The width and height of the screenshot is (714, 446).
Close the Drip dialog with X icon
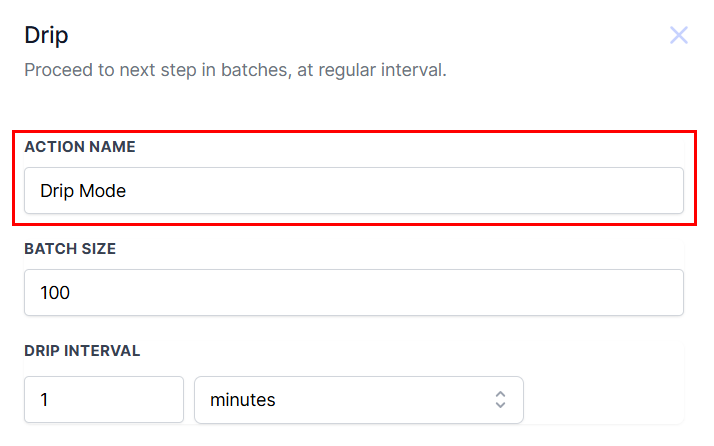tap(679, 36)
